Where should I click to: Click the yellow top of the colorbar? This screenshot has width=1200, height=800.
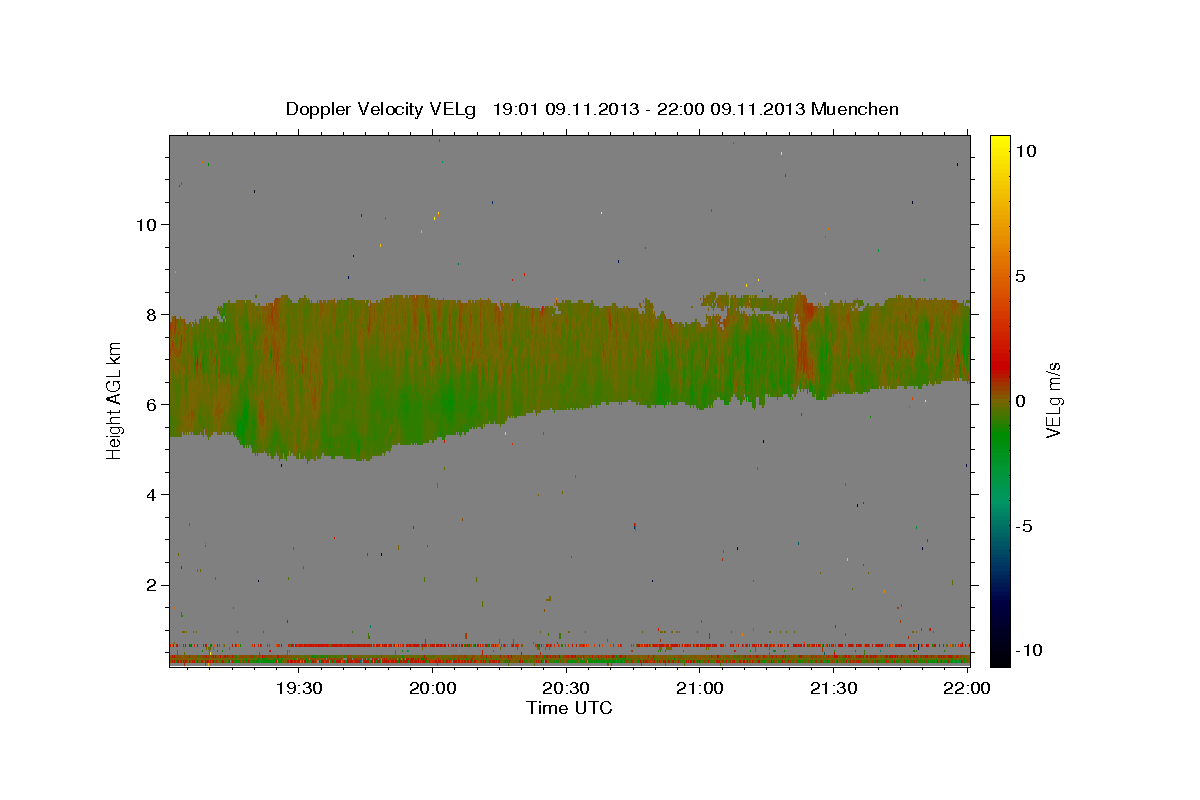(1000, 145)
